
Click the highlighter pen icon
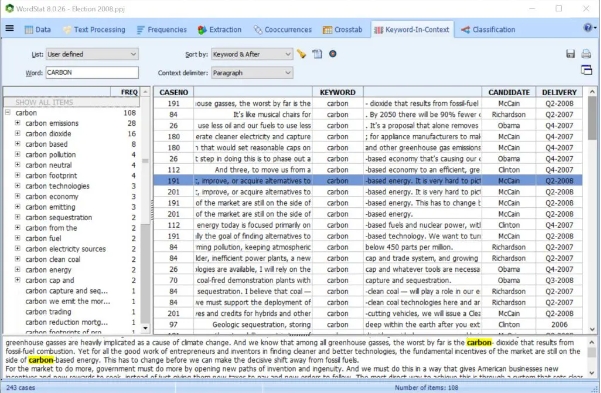301,54
